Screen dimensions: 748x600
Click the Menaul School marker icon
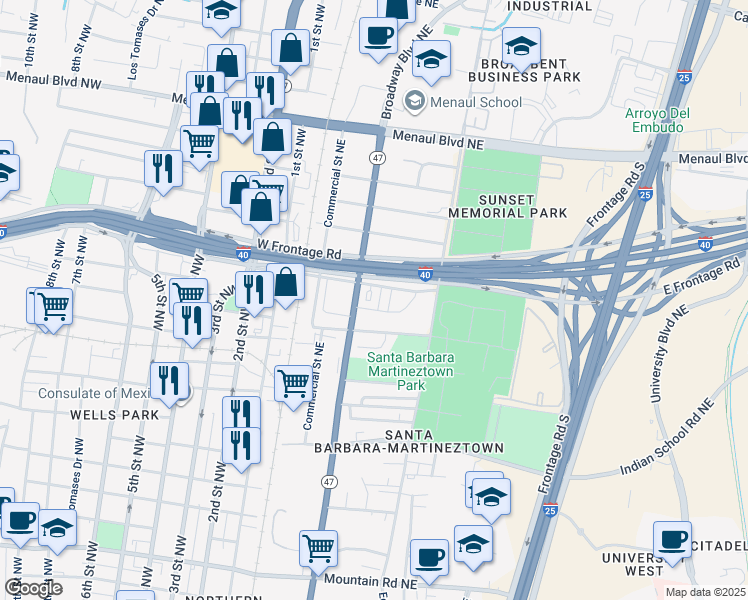pyautogui.click(x=414, y=102)
